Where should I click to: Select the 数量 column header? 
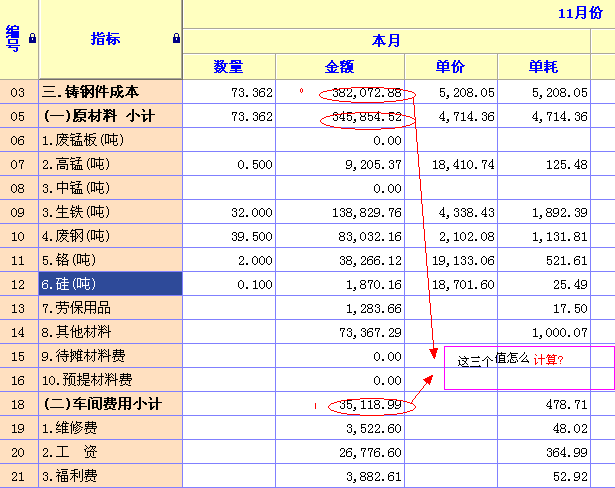point(229,66)
